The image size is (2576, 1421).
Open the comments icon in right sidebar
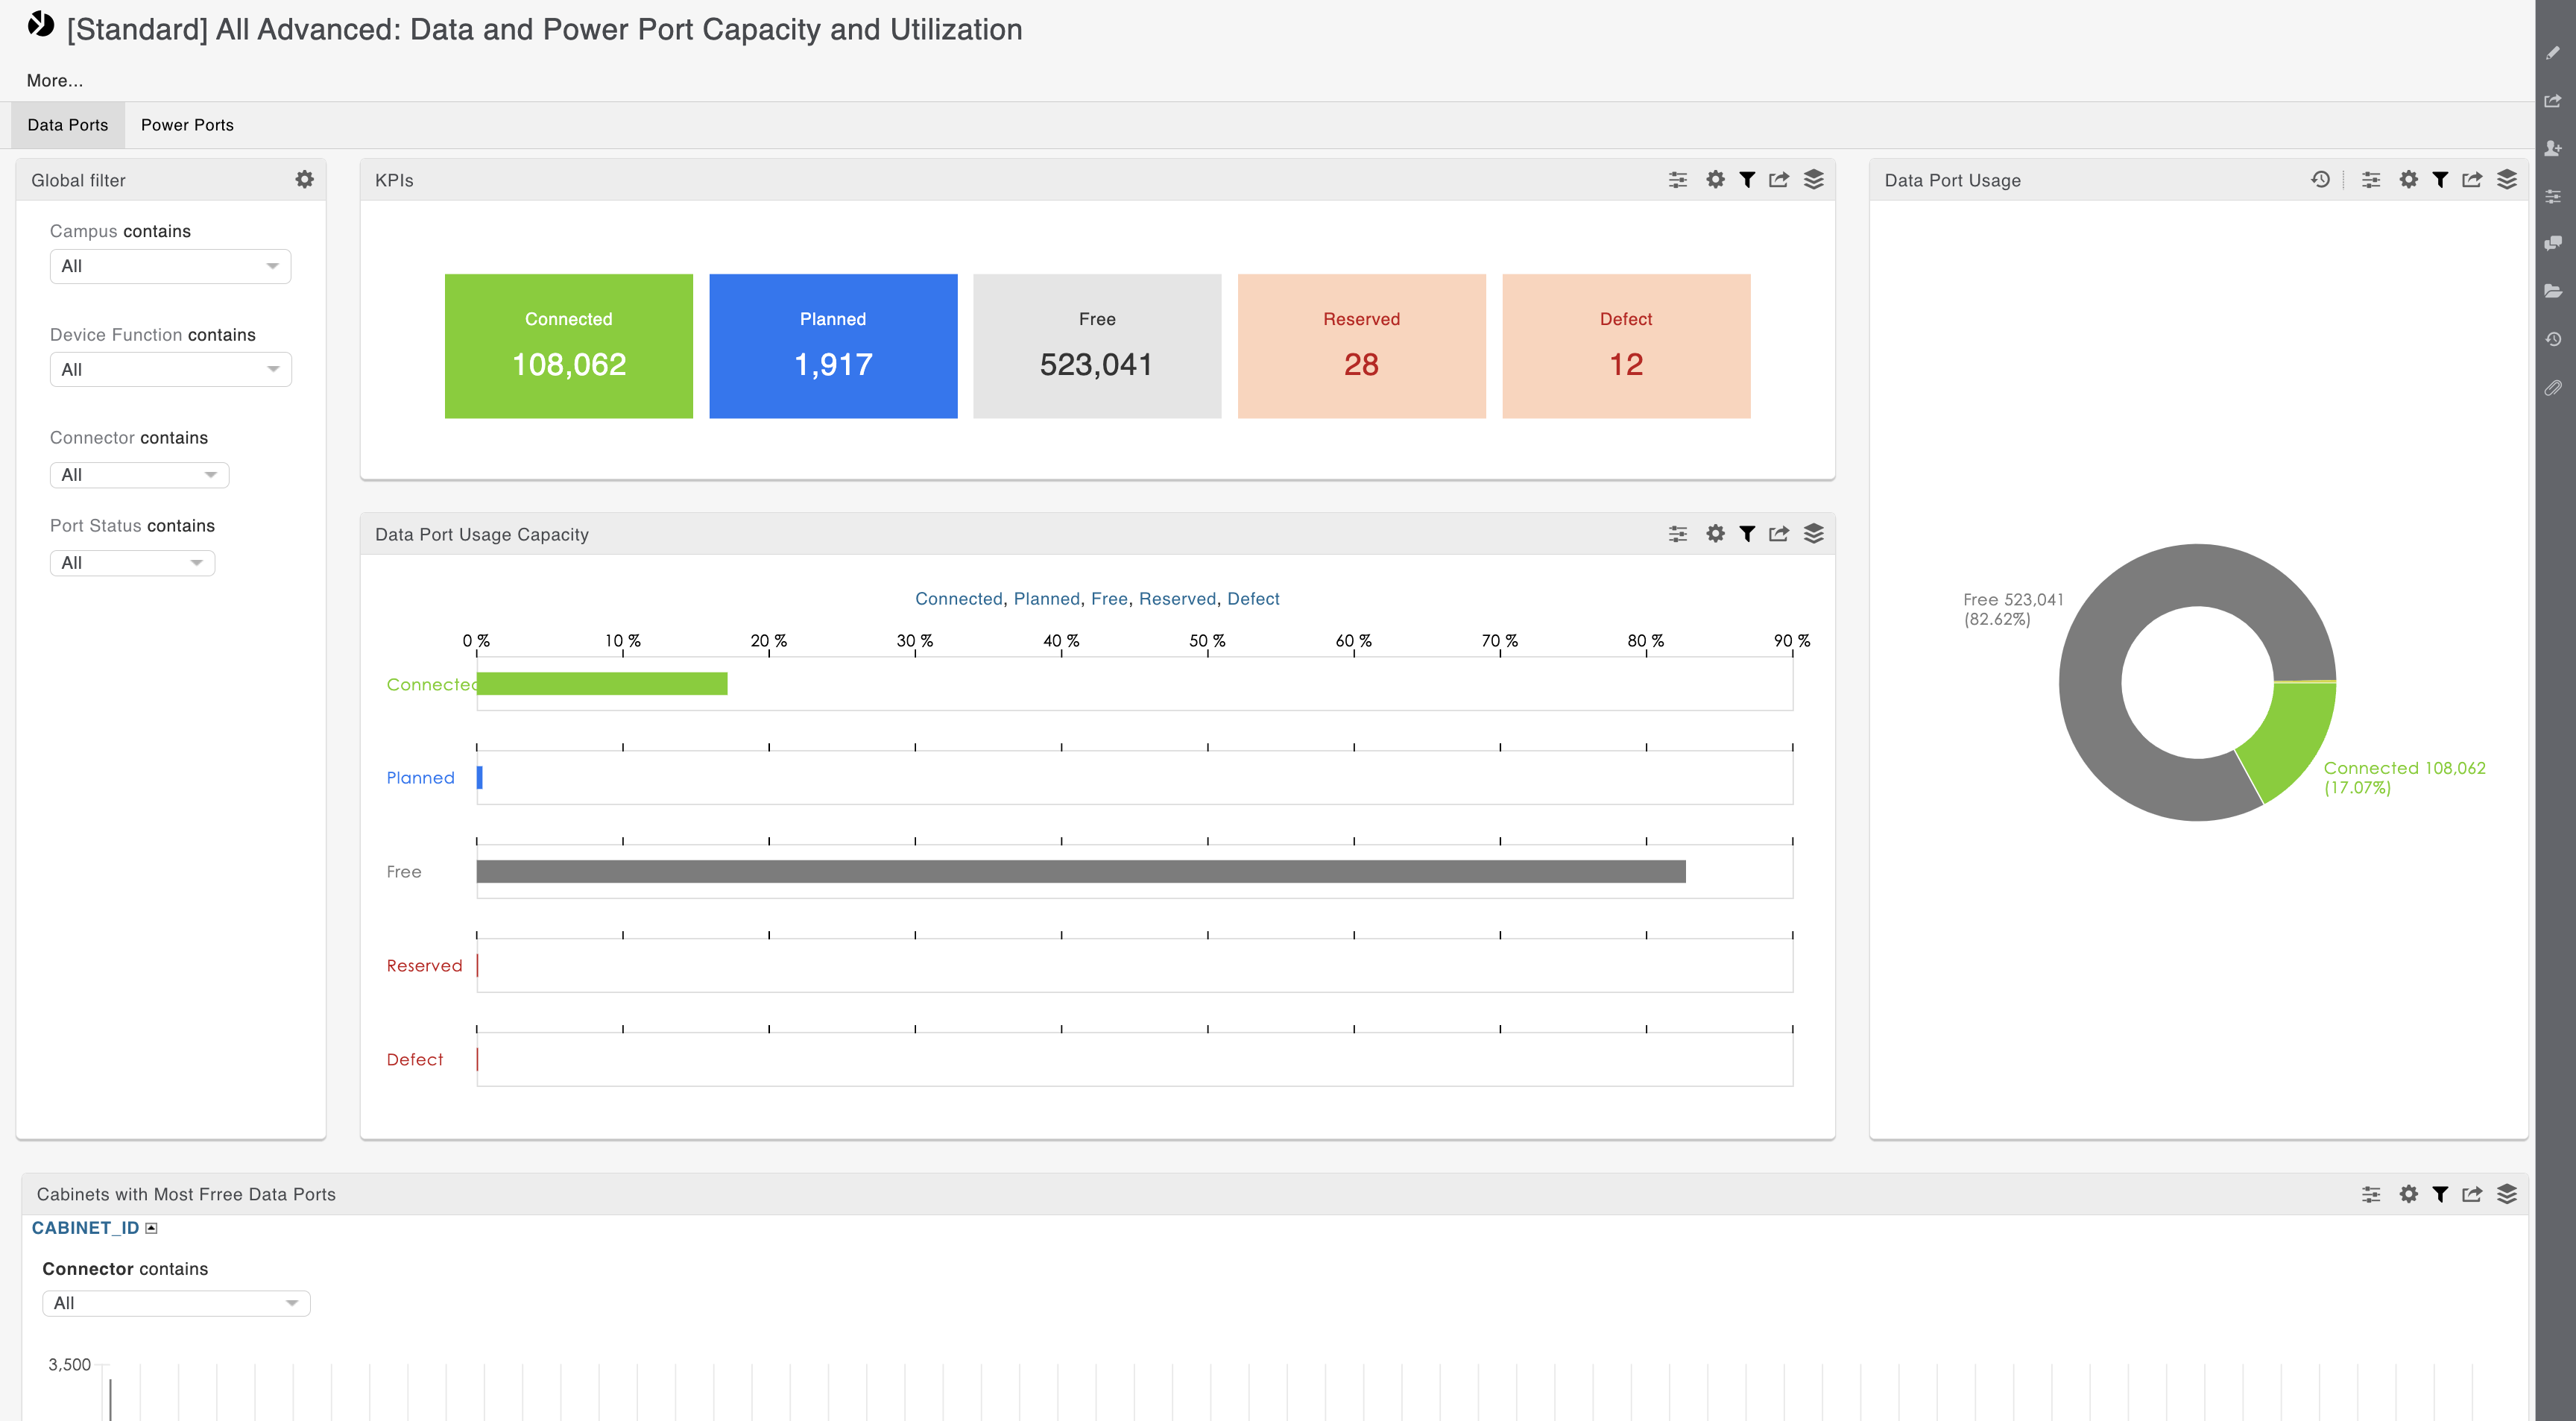2553,243
